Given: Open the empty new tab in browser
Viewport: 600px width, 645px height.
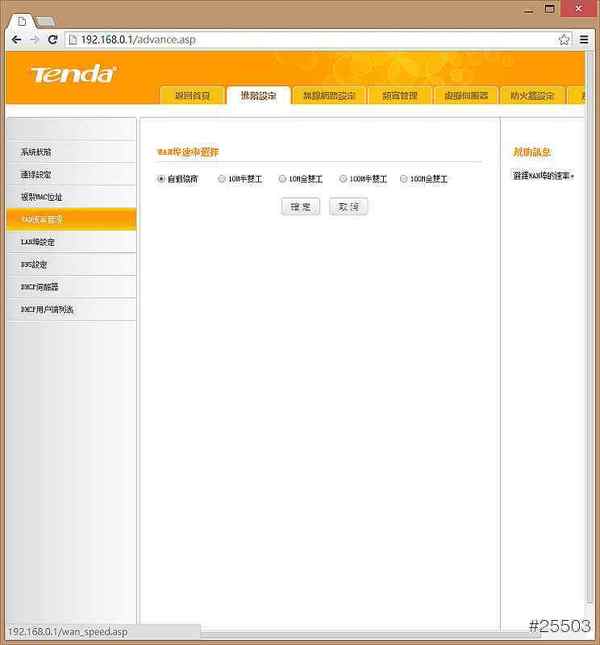Looking at the screenshot, I should (x=45, y=21).
